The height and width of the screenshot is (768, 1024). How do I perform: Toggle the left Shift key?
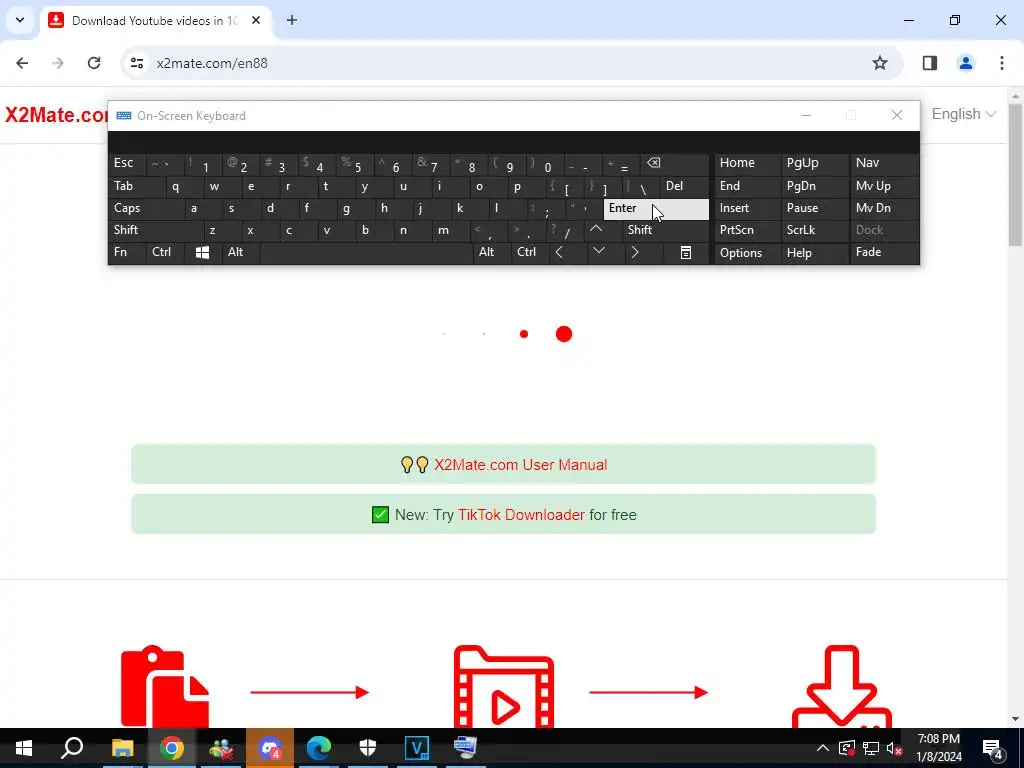click(x=155, y=230)
